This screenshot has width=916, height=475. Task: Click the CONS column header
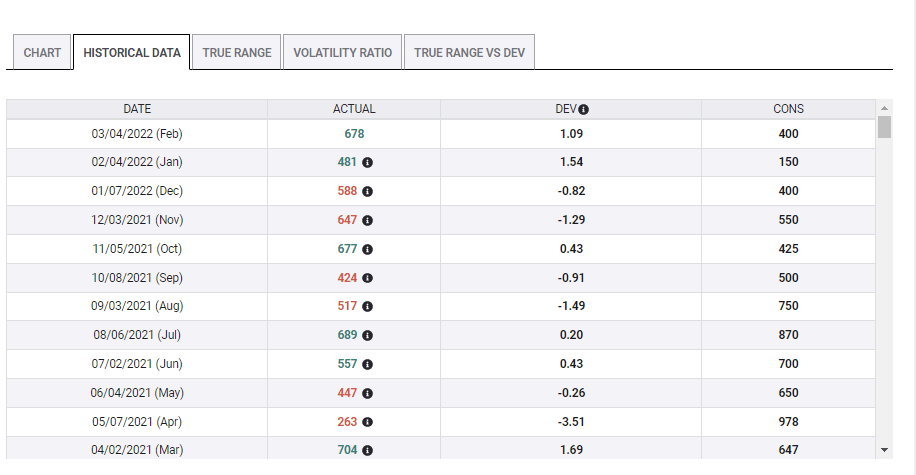click(x=788, y=109)
